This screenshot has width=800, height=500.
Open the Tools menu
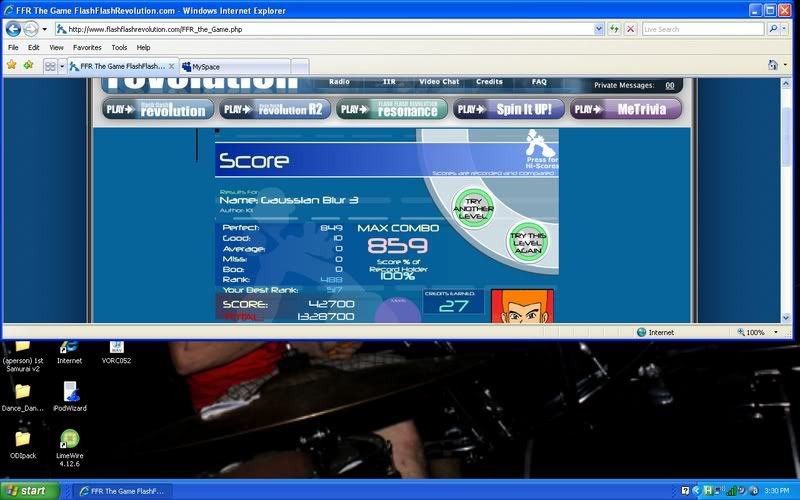(119, 47)
